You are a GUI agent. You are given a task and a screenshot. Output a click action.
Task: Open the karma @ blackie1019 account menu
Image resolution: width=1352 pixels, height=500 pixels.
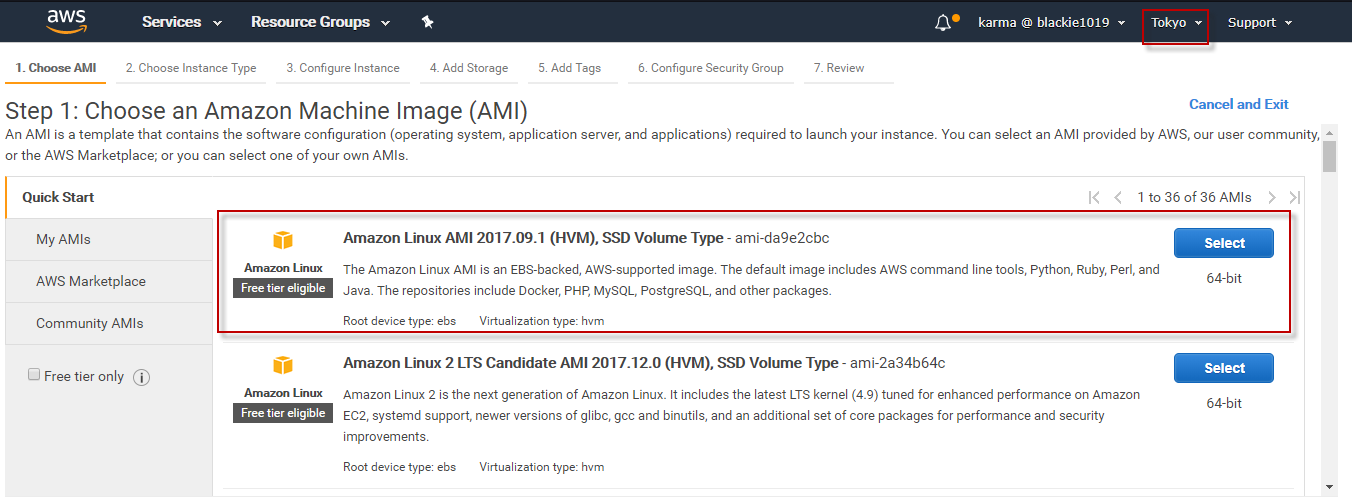(1051, 23)
